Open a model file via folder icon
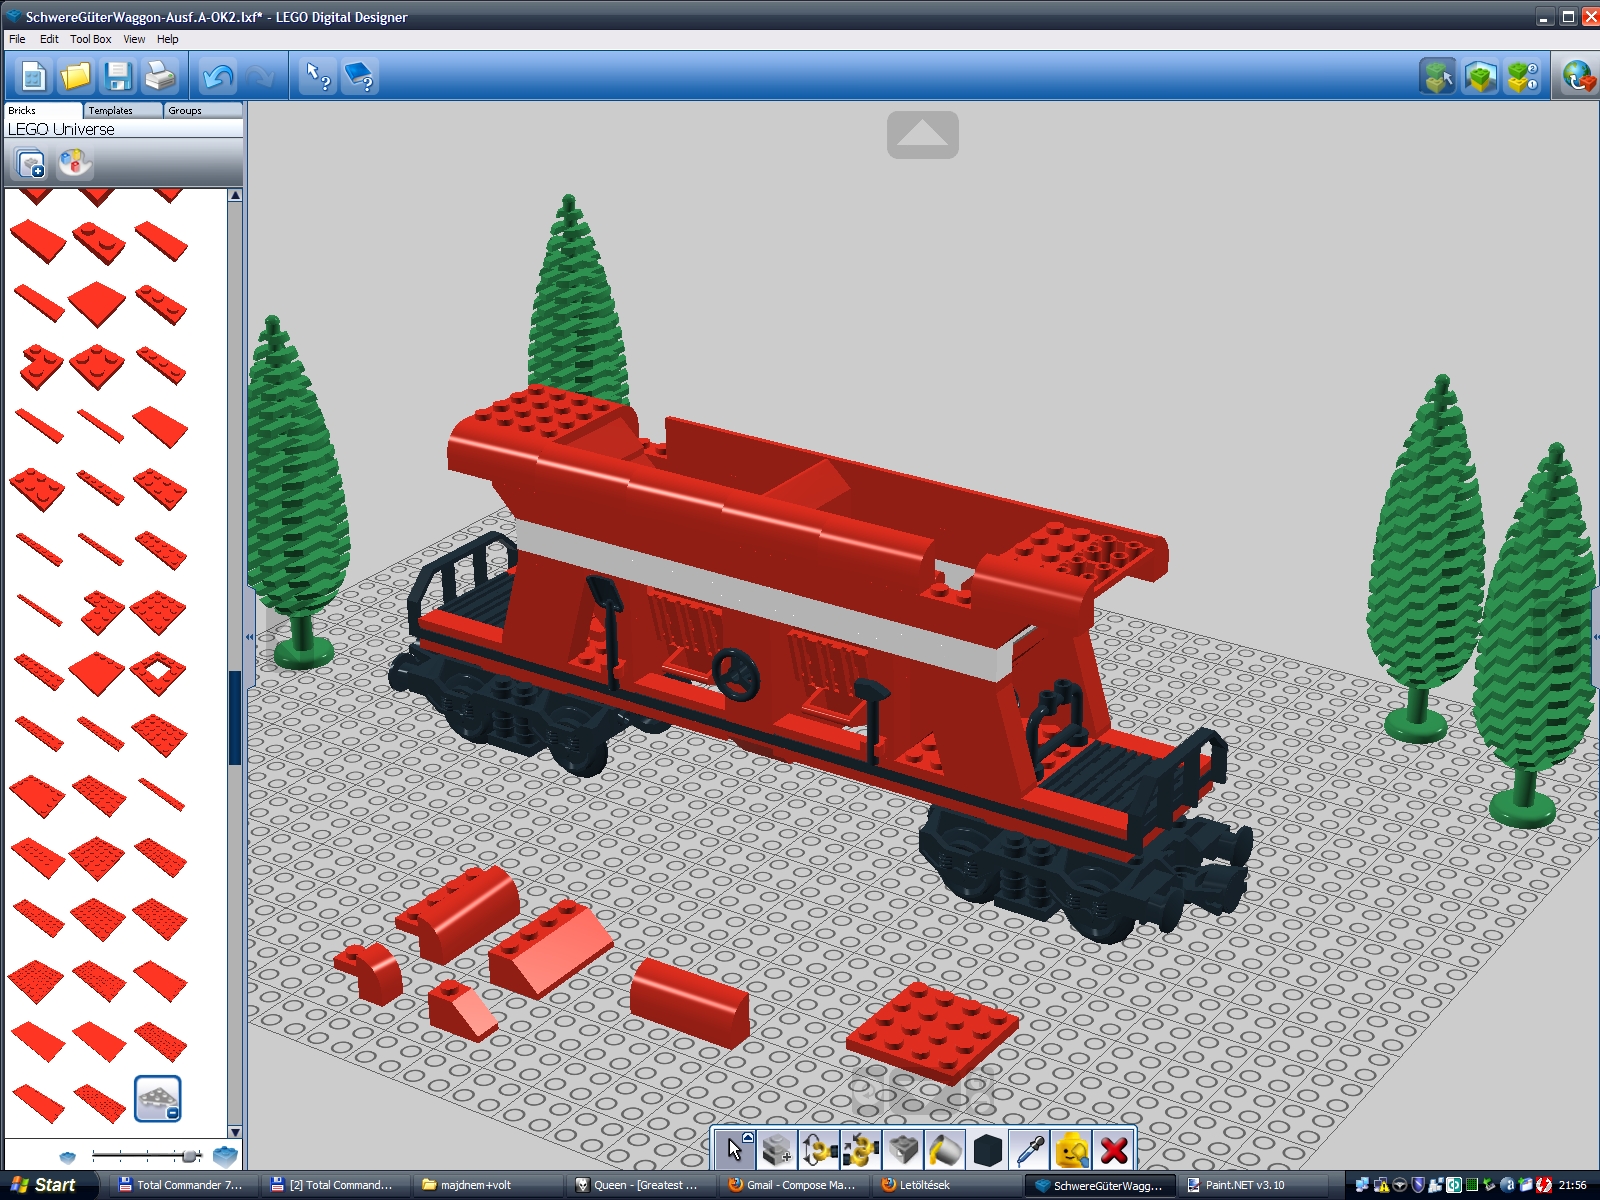 coord(75,76)
